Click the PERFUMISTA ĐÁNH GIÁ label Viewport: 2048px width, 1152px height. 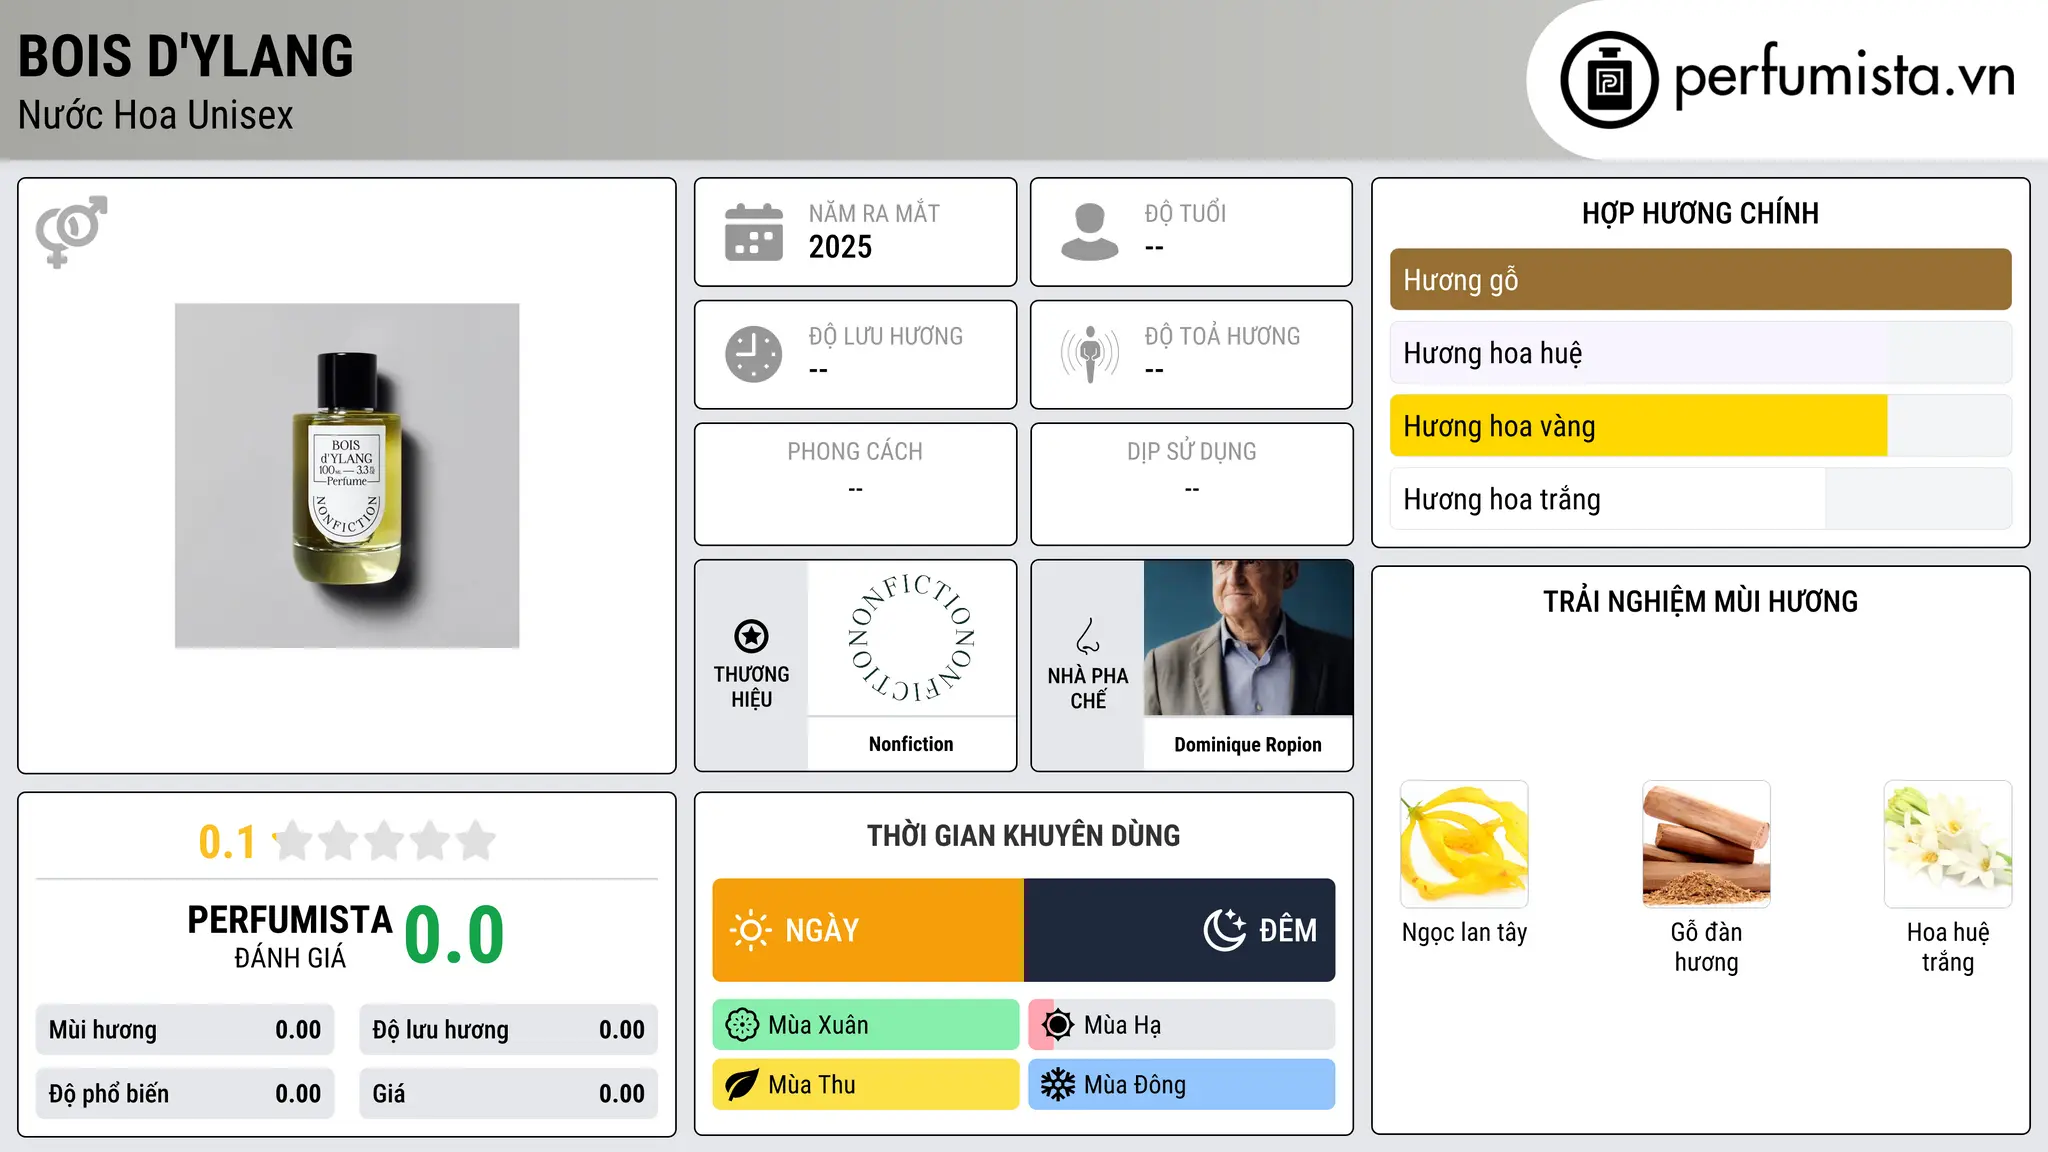(x=290, y=936)
